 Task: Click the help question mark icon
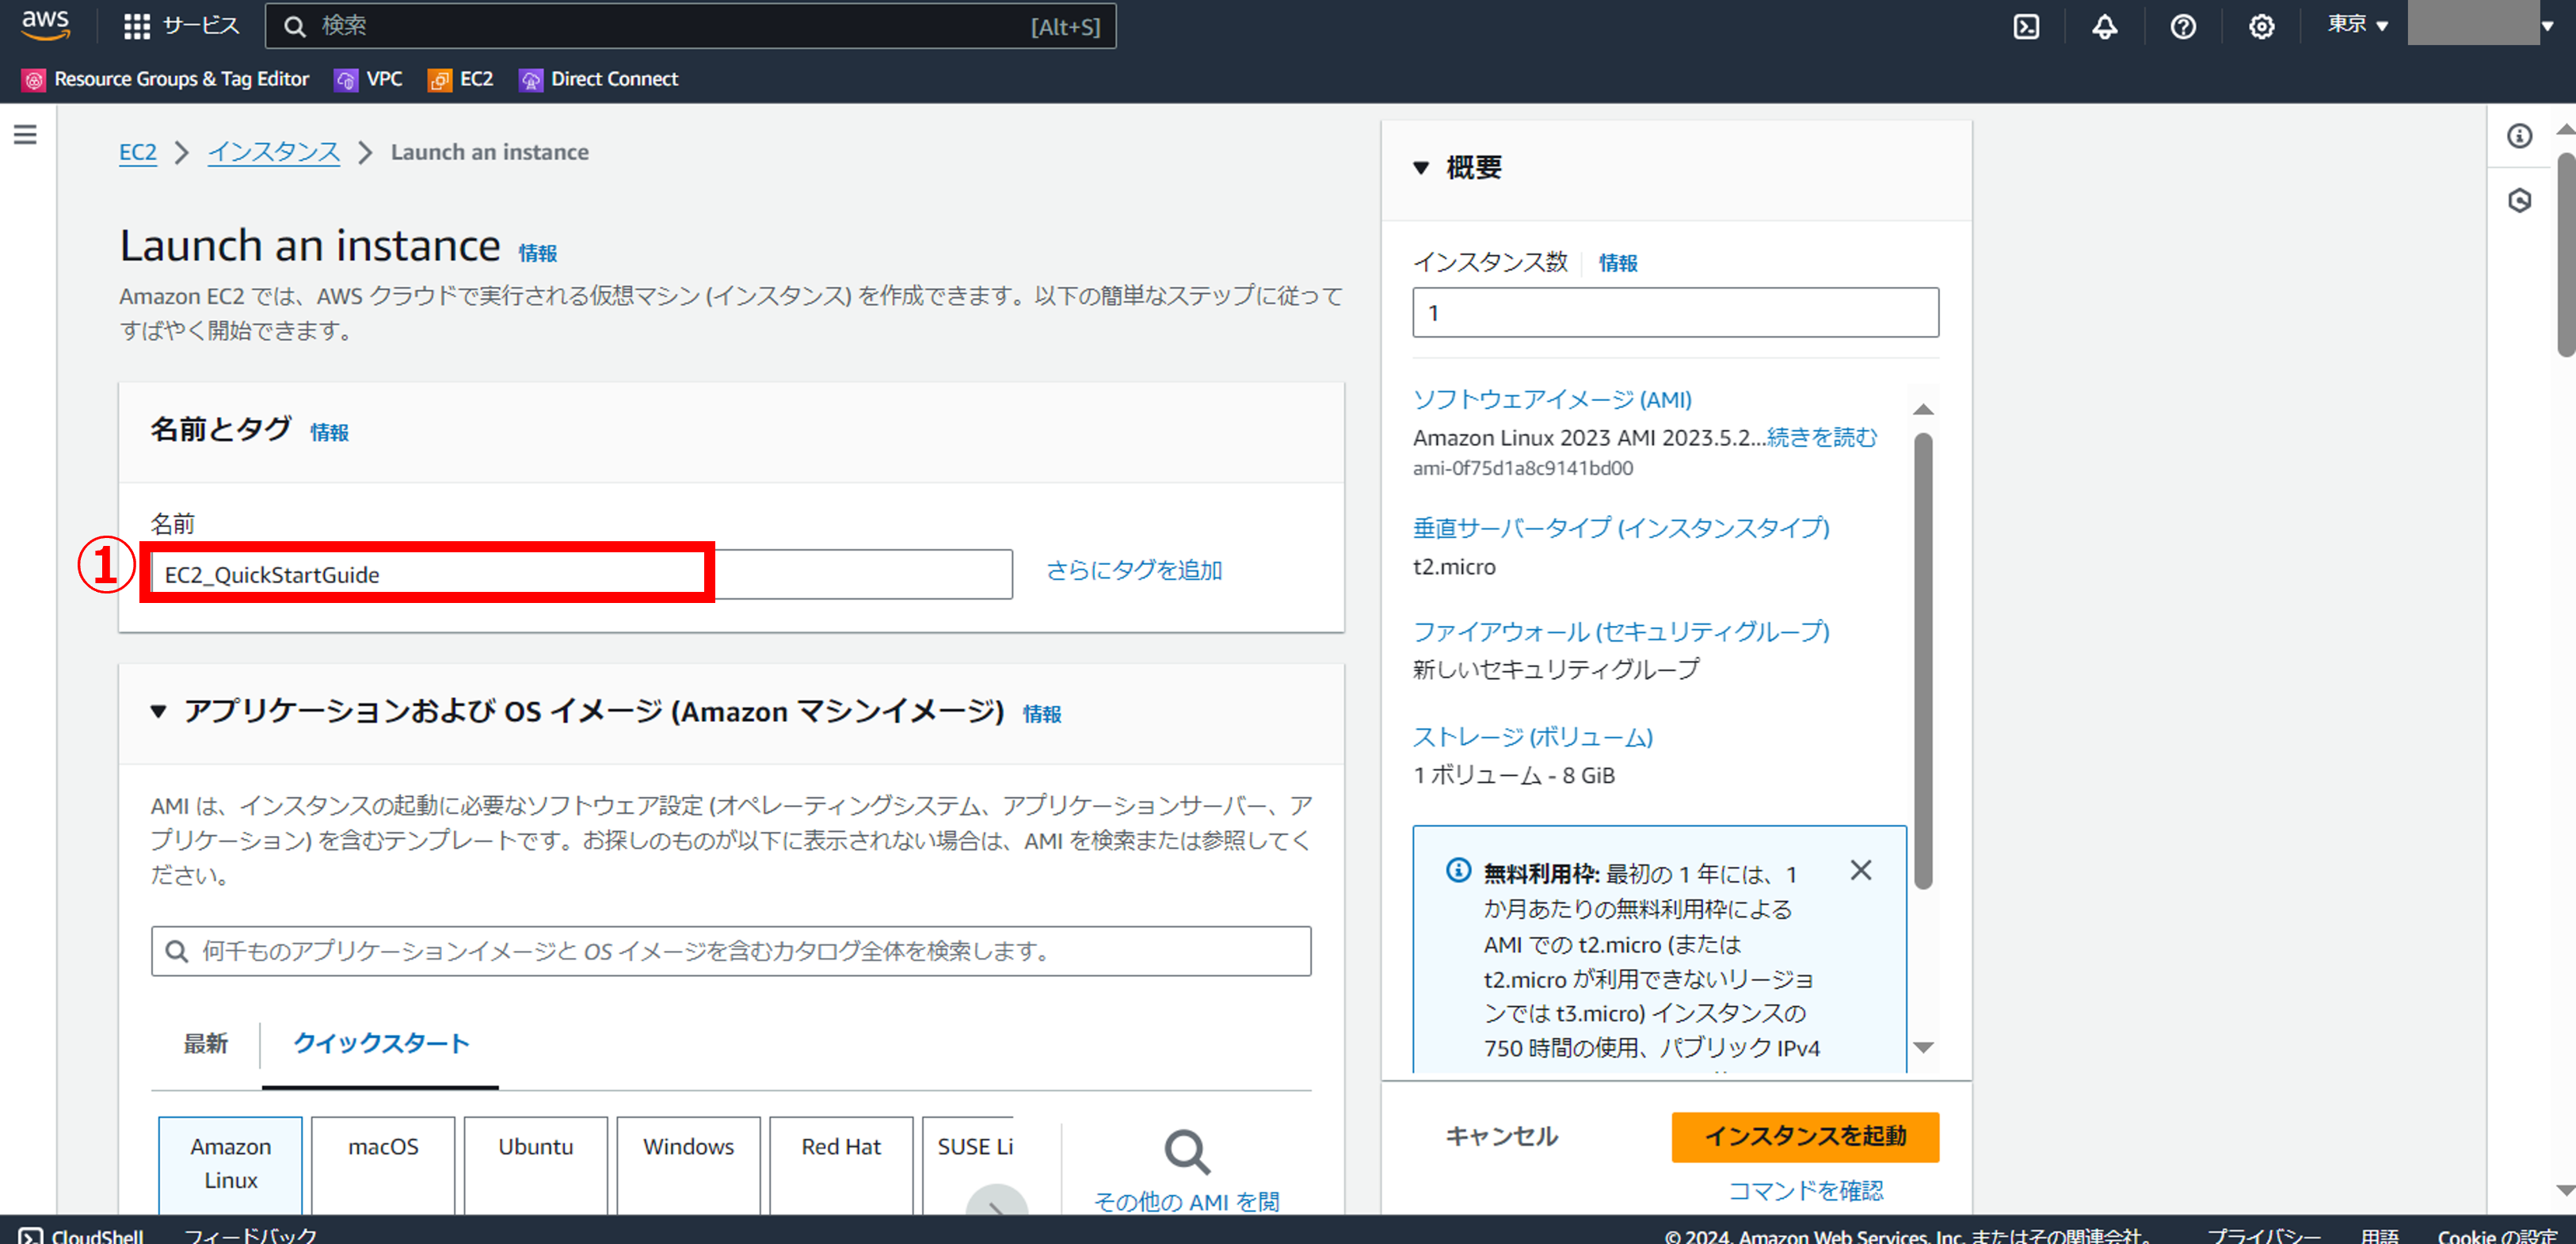tap(2183, 27)
